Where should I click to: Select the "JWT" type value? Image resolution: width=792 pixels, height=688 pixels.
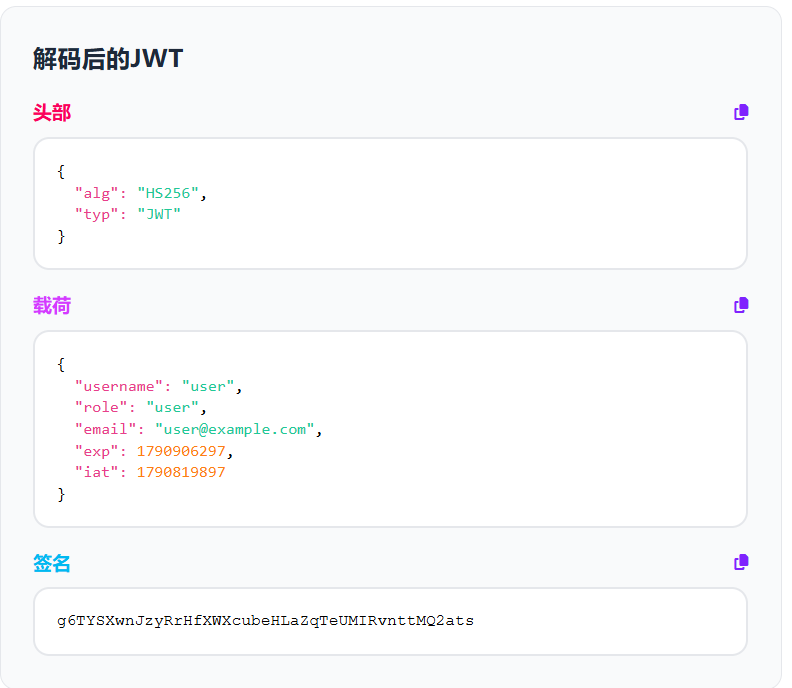[x=159, y=215]
